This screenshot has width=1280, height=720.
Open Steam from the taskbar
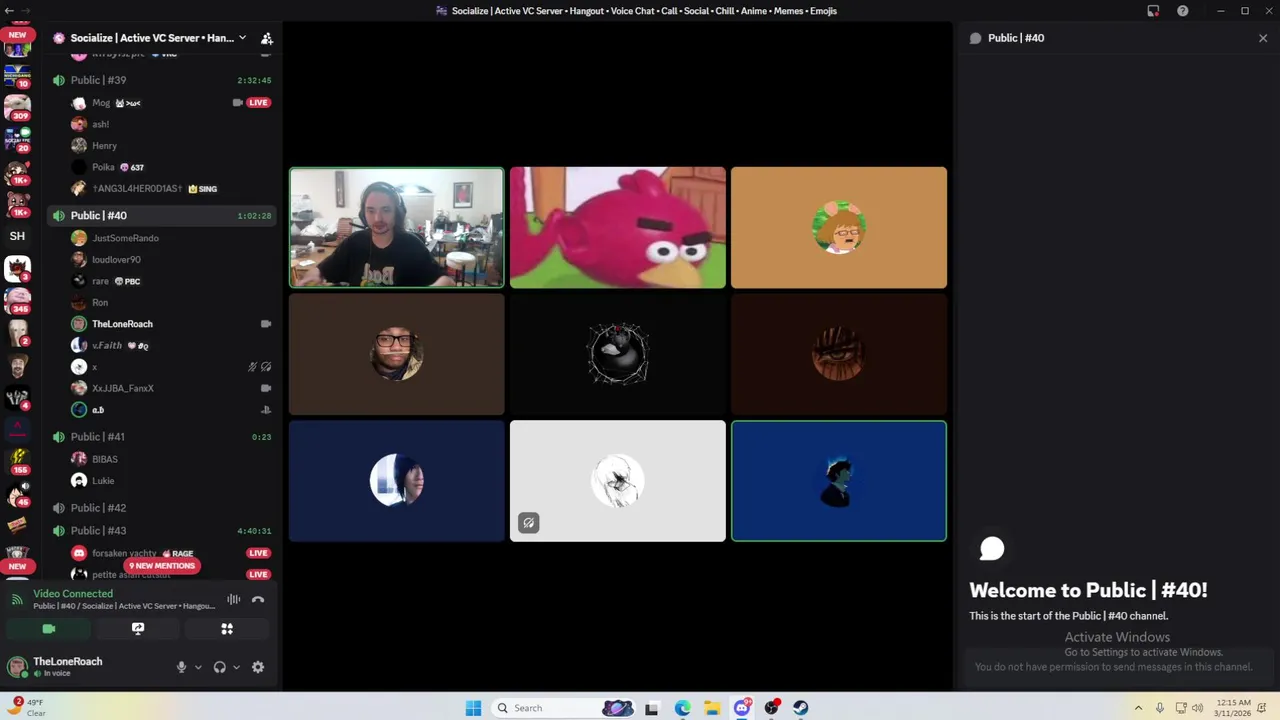point(801,708)
